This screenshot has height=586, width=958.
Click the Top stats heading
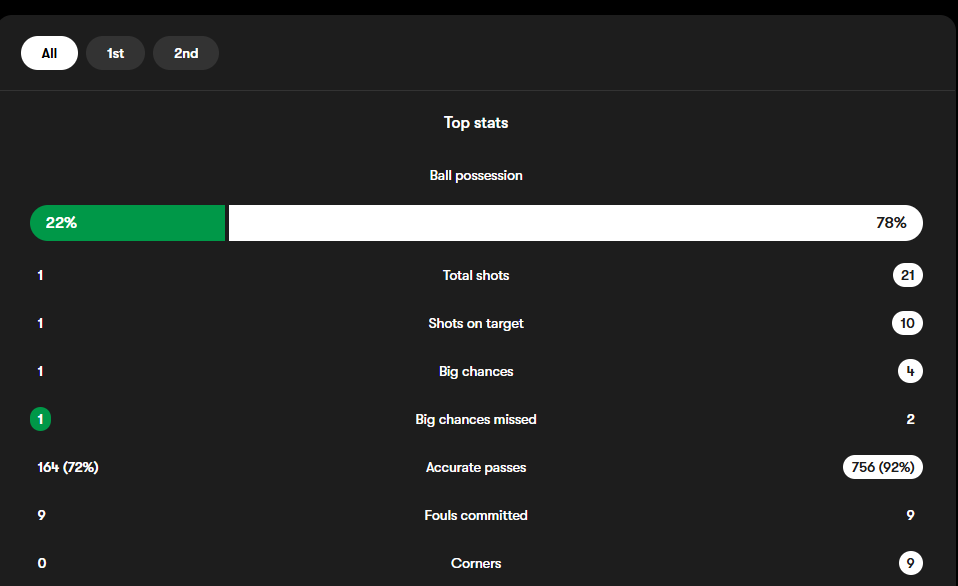(476, 123)
